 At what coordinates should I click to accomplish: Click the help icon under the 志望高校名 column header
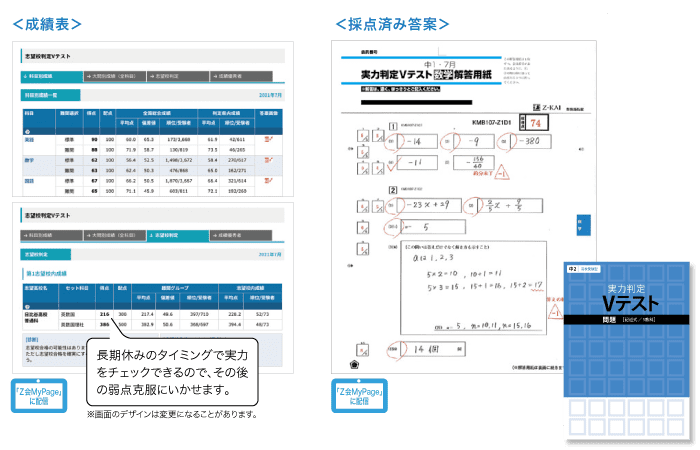coord(27,307)
